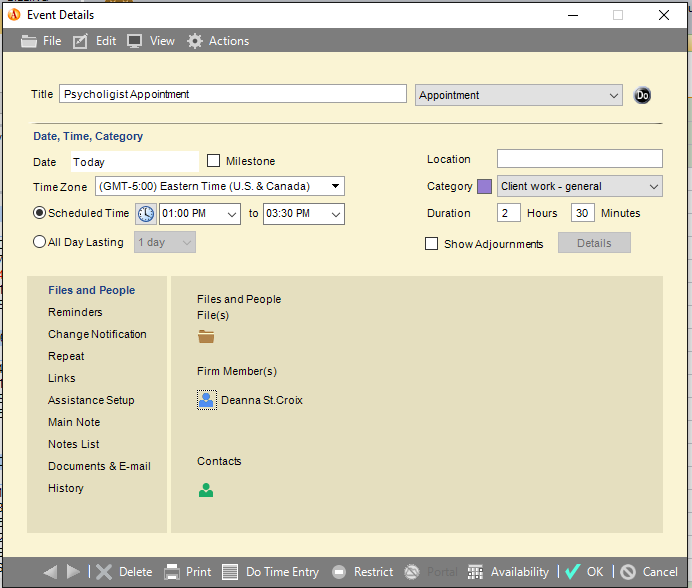
Task: Expand the Appointment event type dropdown
Action: tap(519, 95)
